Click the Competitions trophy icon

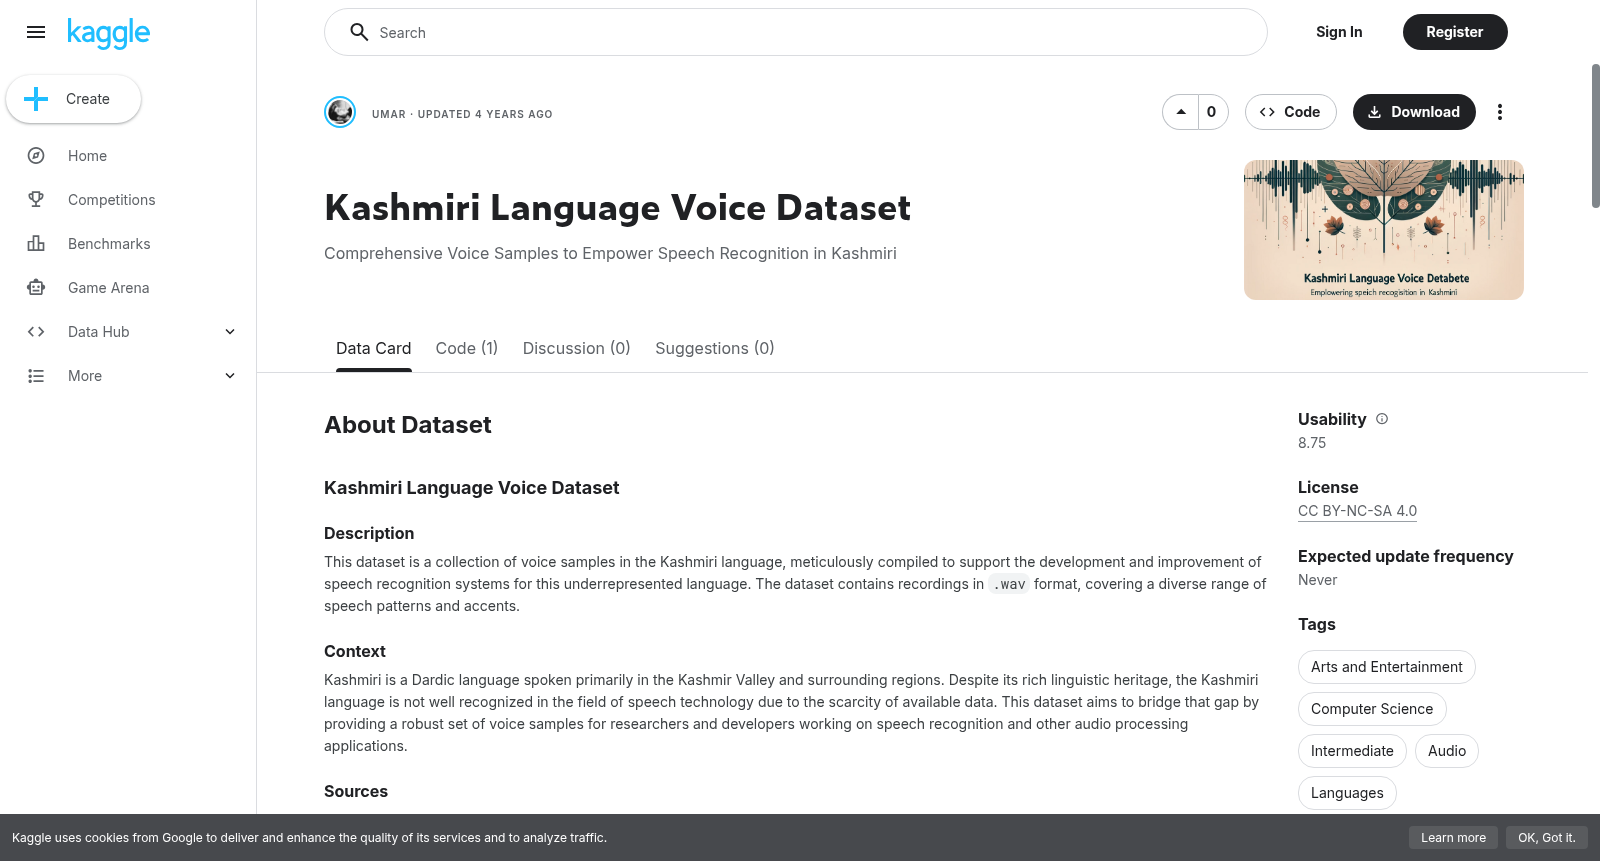coord(36,200)
